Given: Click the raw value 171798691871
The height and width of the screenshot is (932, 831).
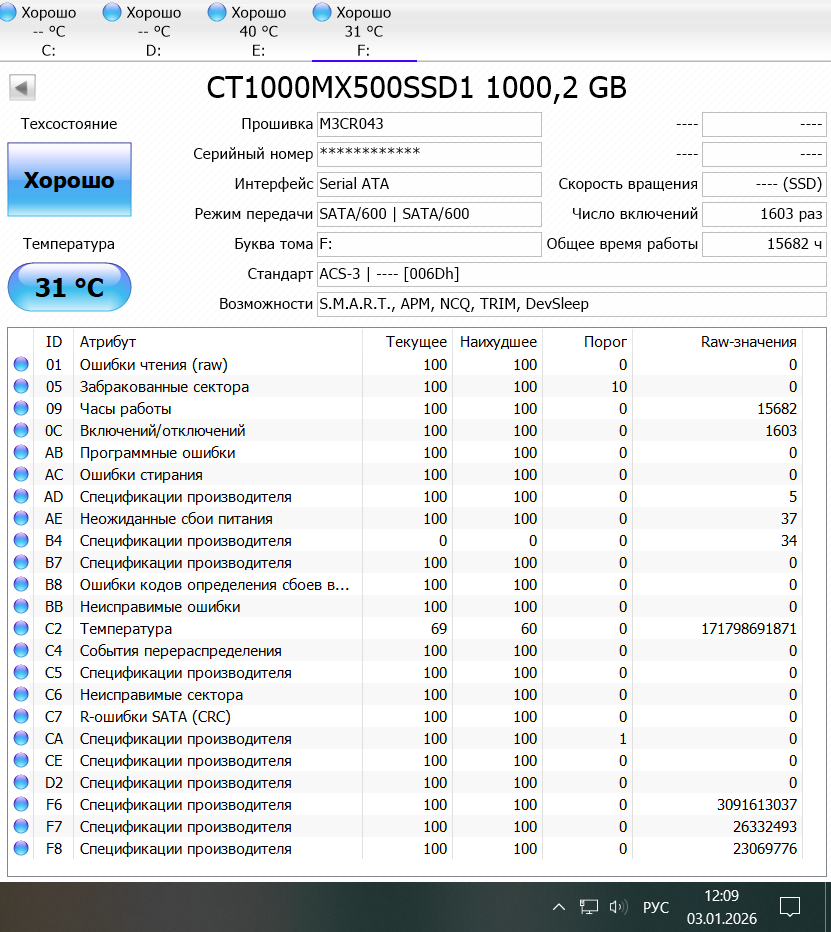Looking at the screenshot, I should click(749, 629).
